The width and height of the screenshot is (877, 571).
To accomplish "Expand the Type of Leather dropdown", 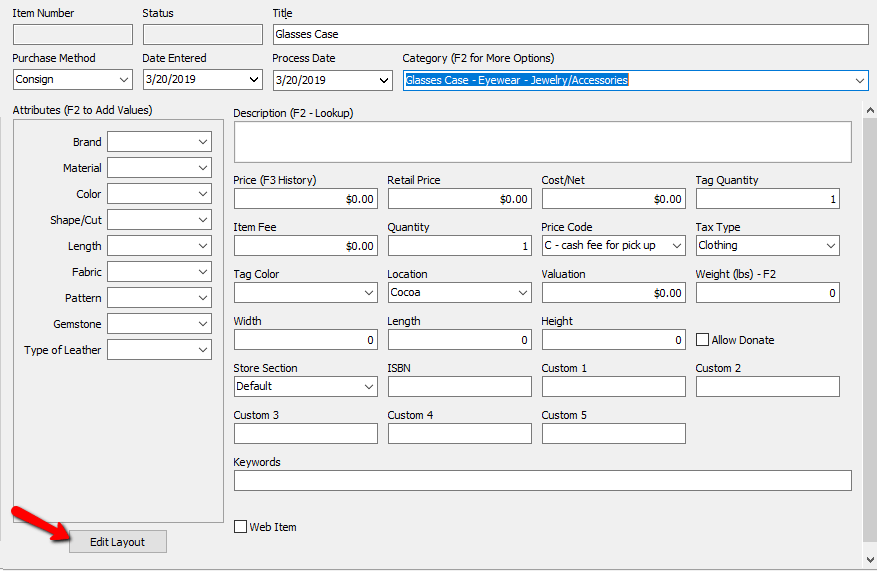I will point(159,350).
